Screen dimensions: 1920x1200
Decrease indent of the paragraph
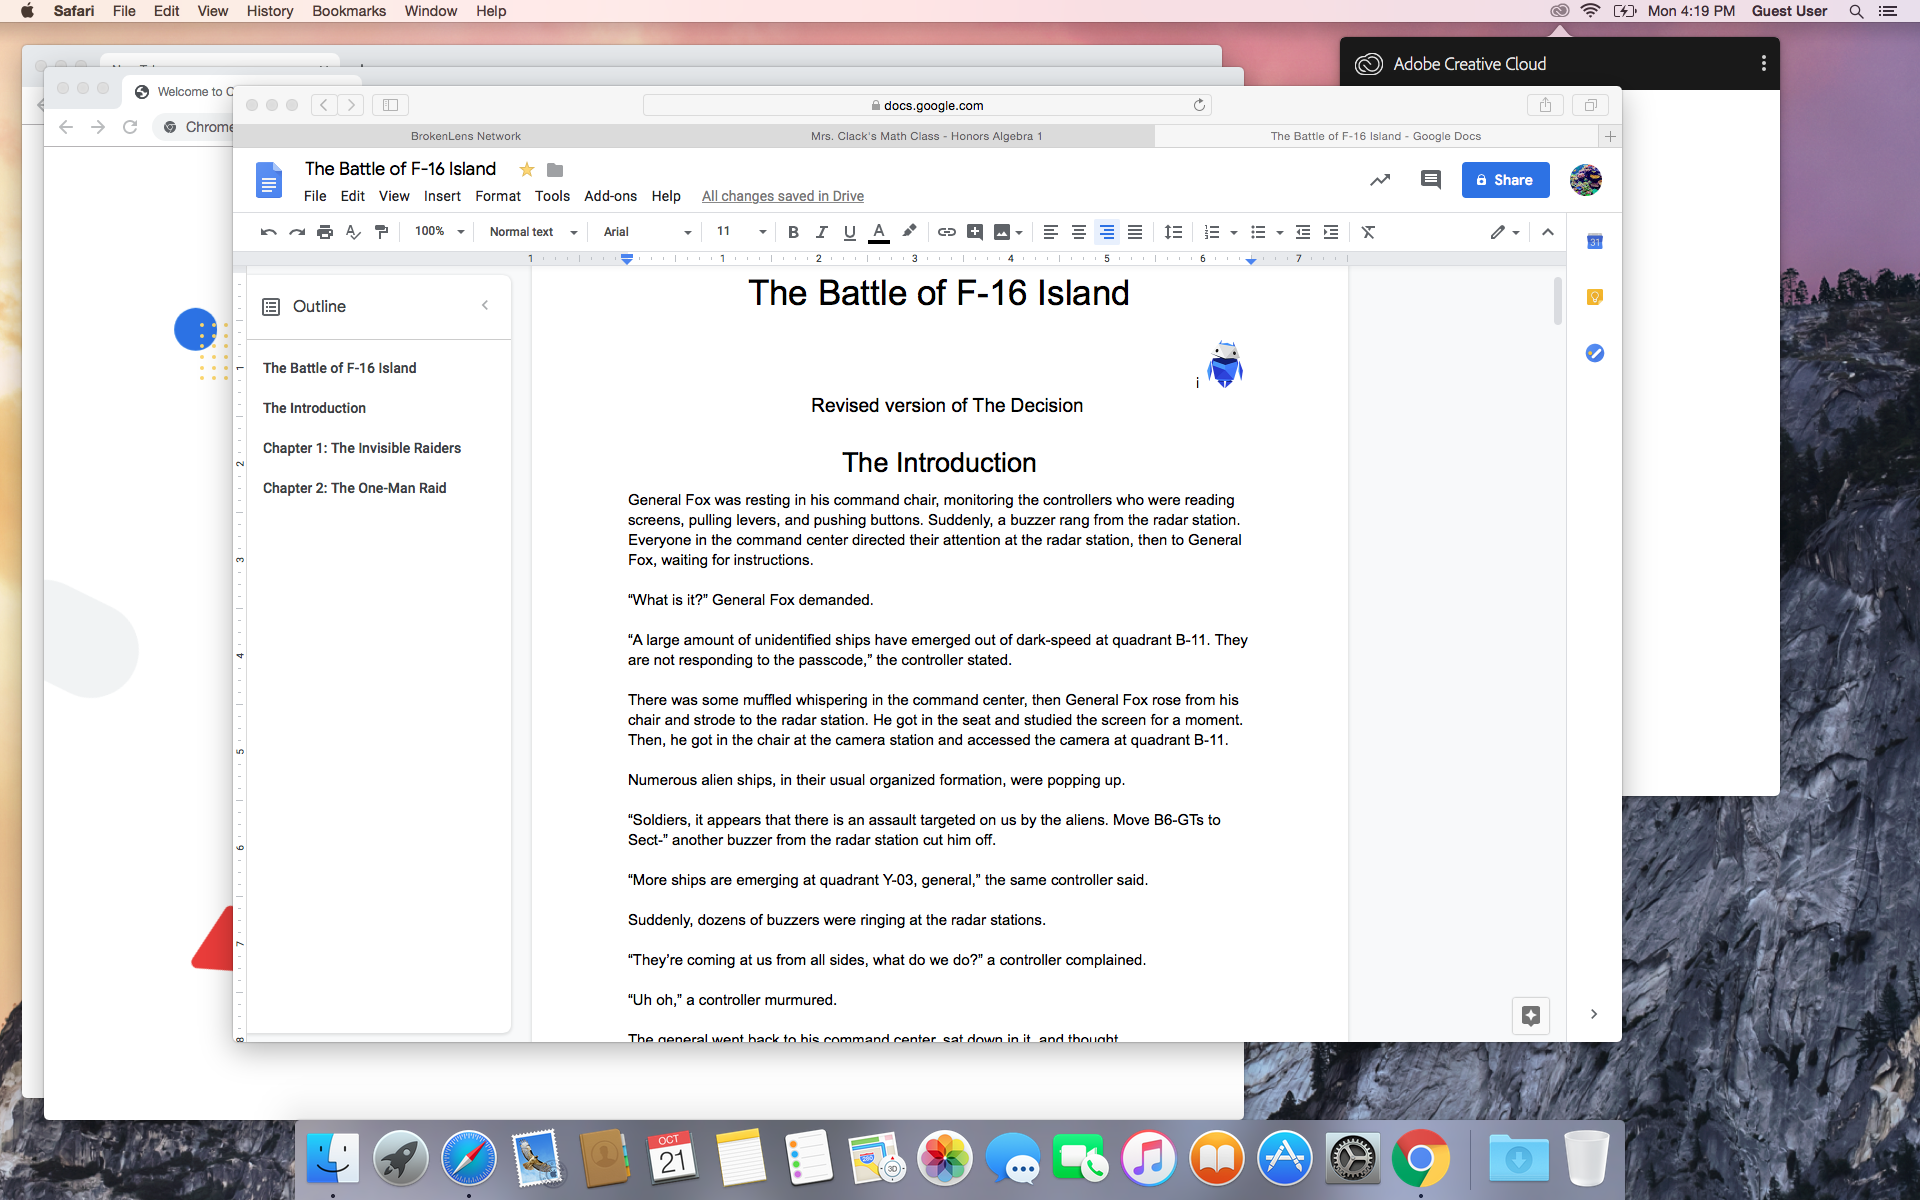1303,232
